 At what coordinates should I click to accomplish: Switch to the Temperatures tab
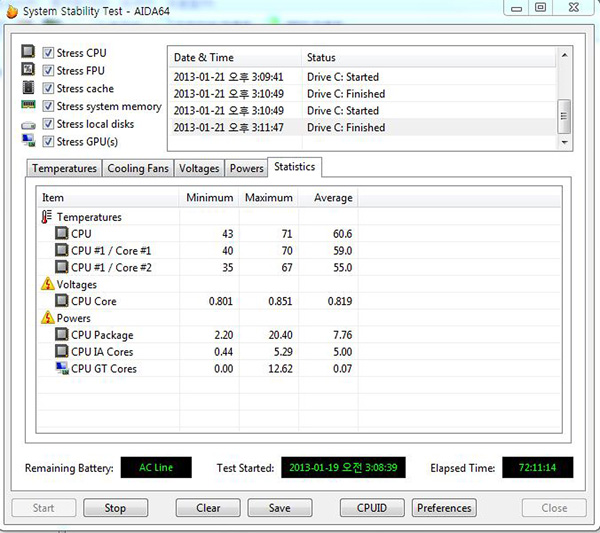(x=64, y=168)
